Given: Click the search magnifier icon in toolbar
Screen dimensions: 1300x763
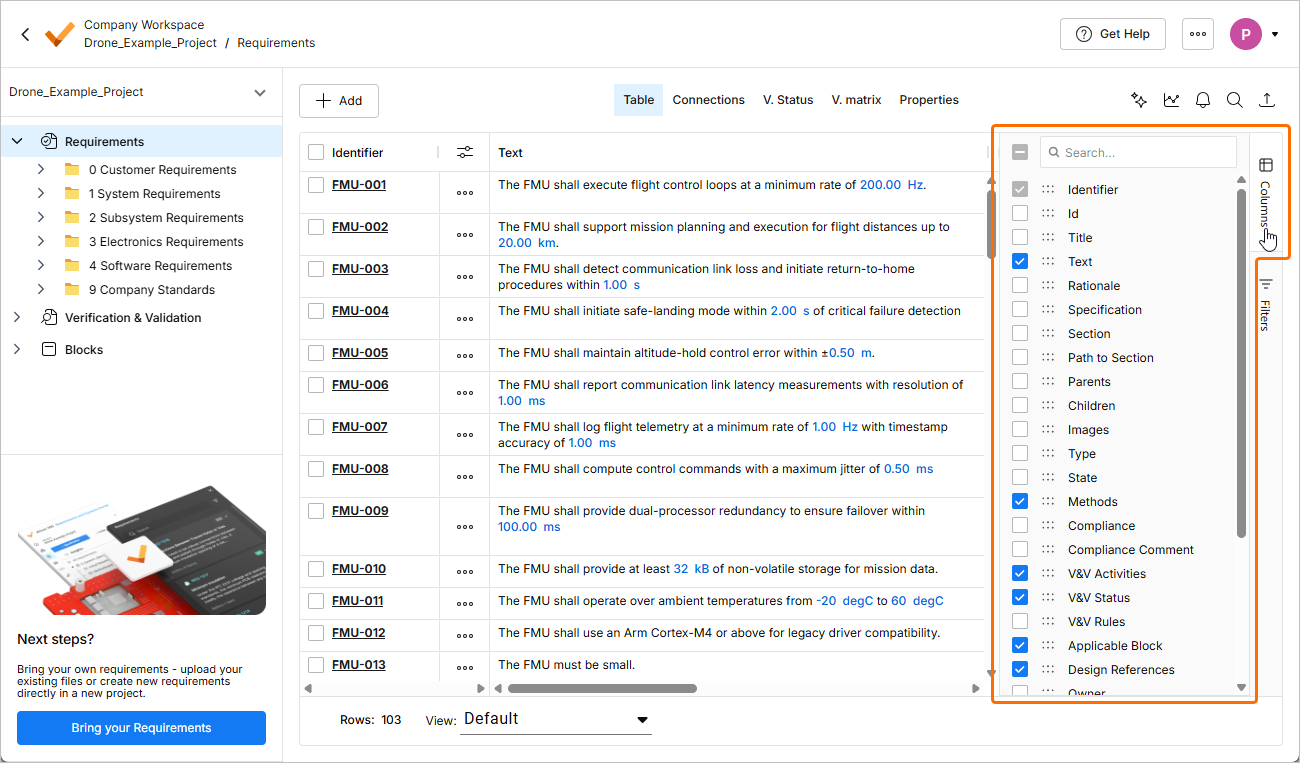Looking at the screenshot, I should [x=1235, y=100].
